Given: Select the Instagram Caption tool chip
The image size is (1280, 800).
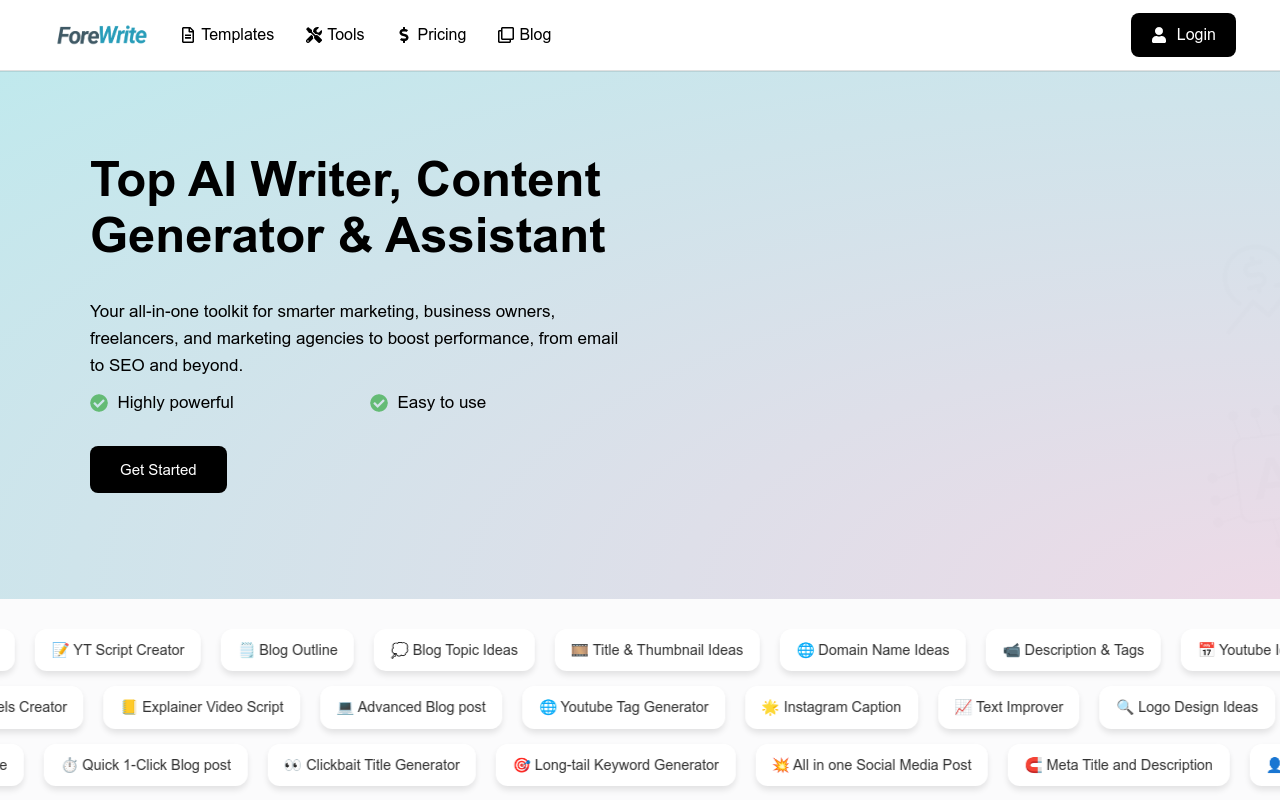Looking at the screenshot, I should (x=832, y=707).
